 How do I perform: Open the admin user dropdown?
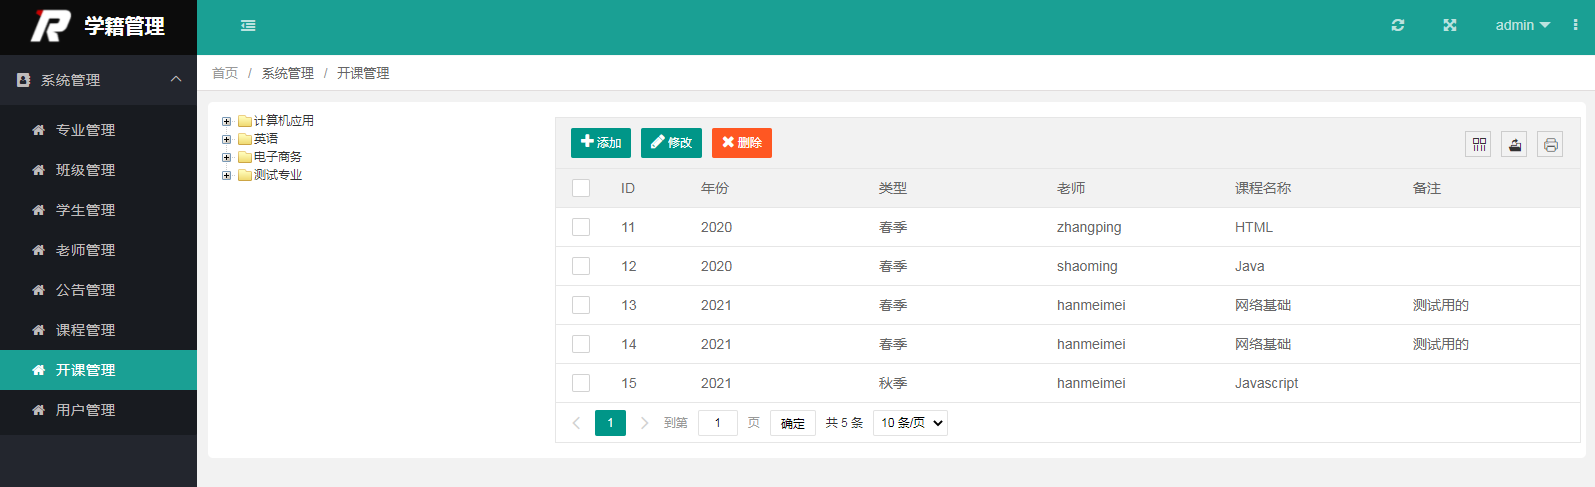[x=1522, y=25]
